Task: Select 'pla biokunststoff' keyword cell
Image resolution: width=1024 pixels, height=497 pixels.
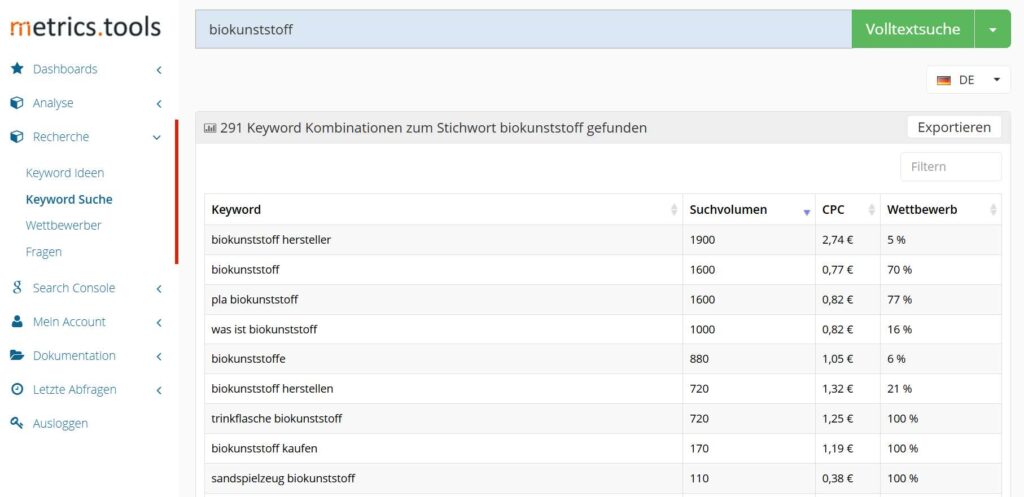Action: tap(443, 300)
